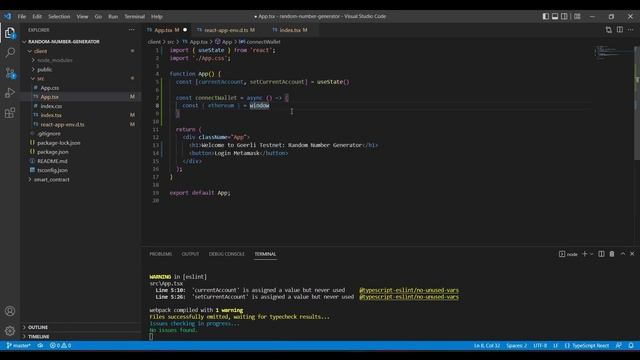Switch to the Problems panel tab
Viewport: 640px width, 360px height.
click(x=160, y=254)
